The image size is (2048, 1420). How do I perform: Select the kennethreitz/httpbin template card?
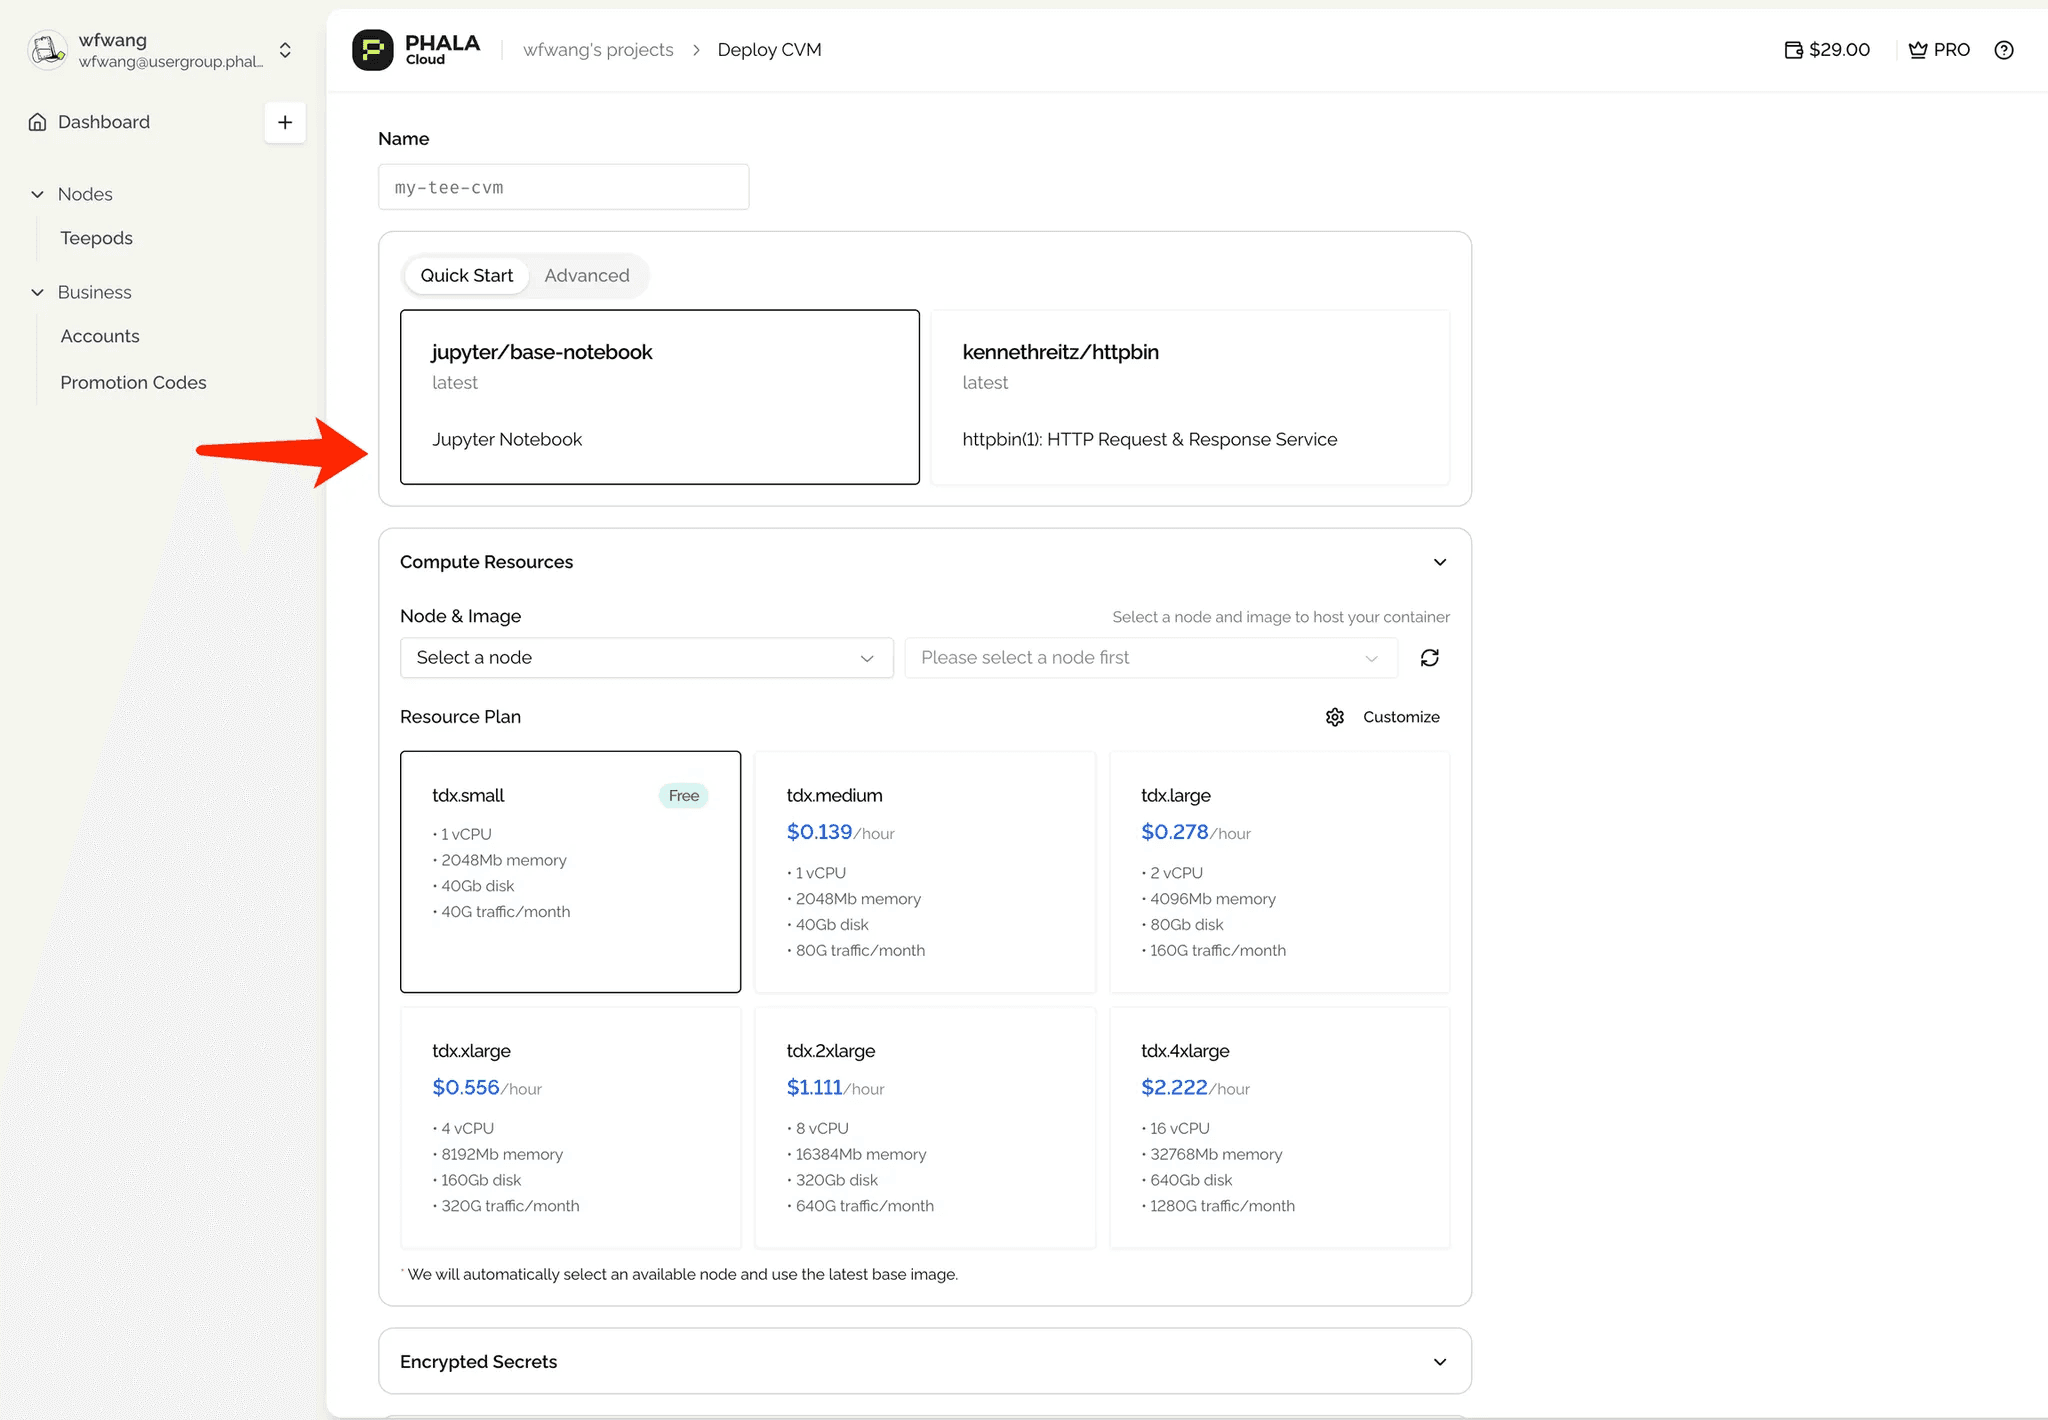(x=1189, y=397)
